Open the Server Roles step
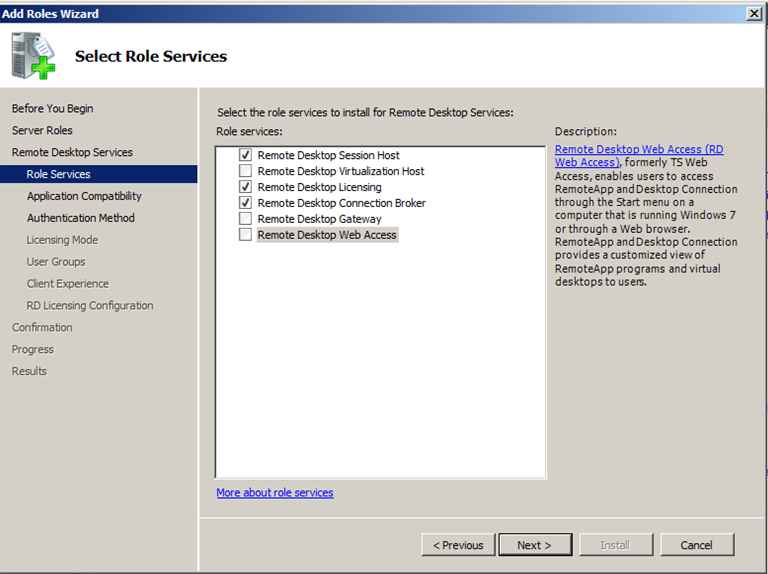Image resolution: width=768 pixels, height=574 pixels. click(x=42, y=130)
